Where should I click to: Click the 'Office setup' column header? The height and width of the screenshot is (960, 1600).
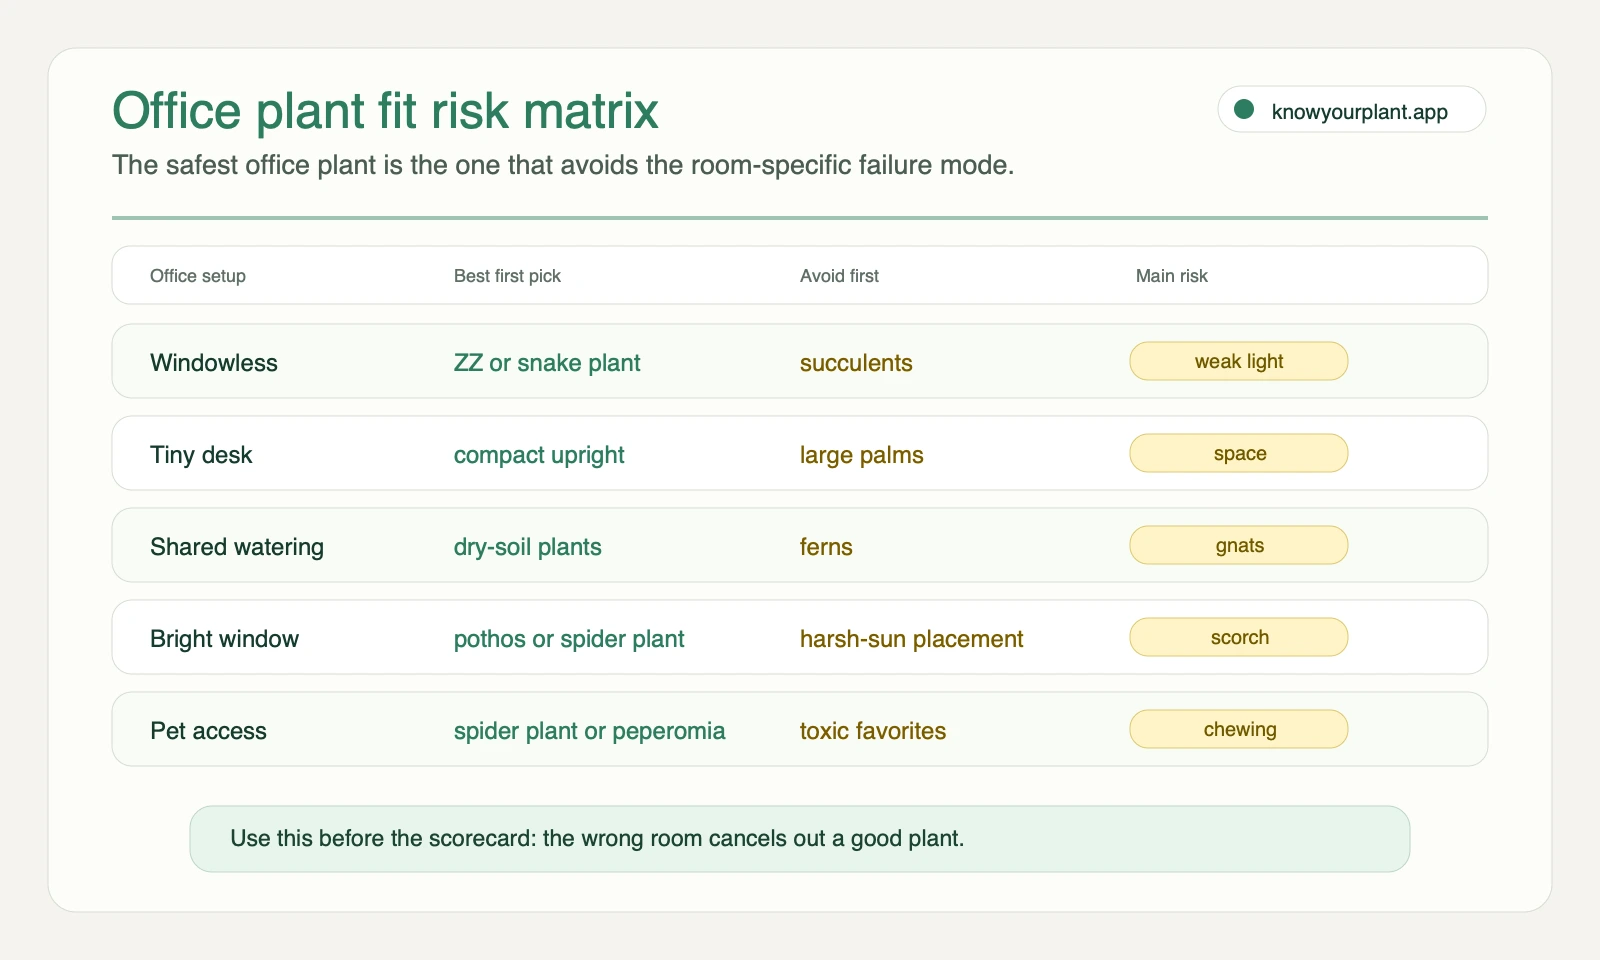coord(198,276)
